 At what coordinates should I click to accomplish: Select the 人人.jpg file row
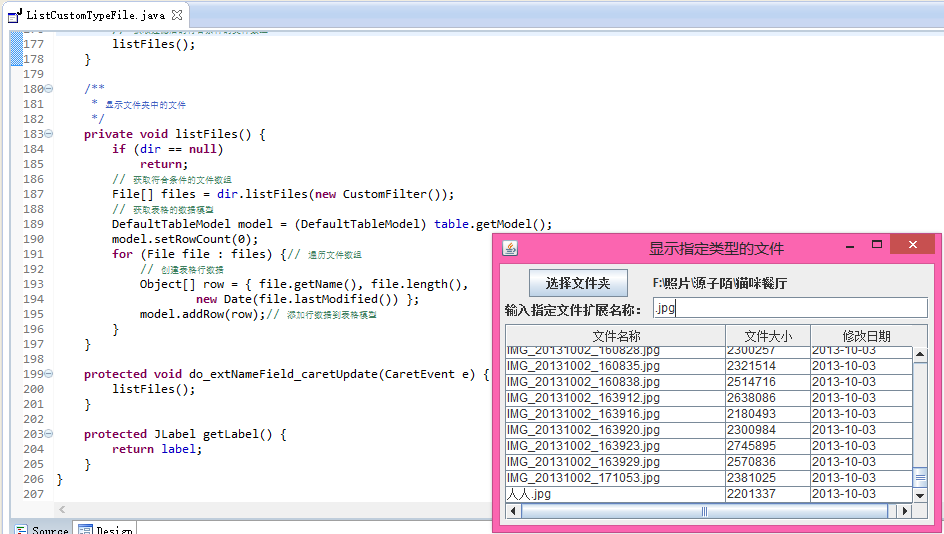tap(709, 494)
